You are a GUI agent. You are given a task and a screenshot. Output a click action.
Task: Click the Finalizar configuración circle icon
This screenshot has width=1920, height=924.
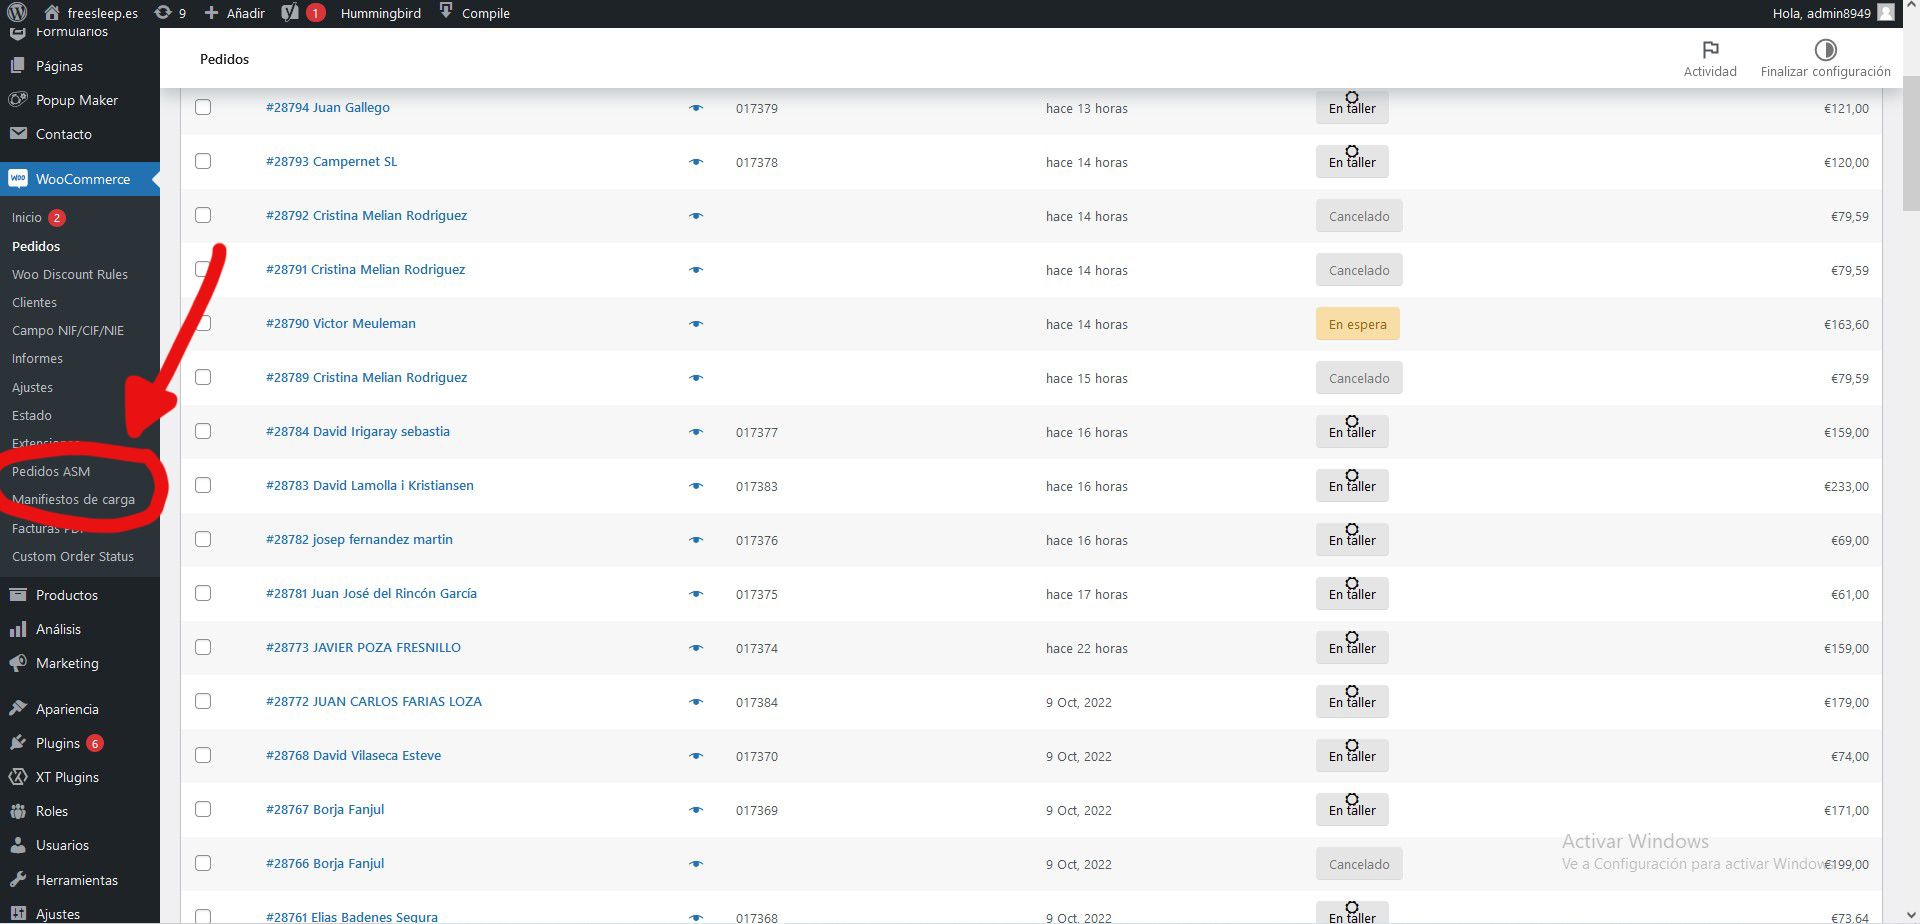click(x=1825, y=50)
